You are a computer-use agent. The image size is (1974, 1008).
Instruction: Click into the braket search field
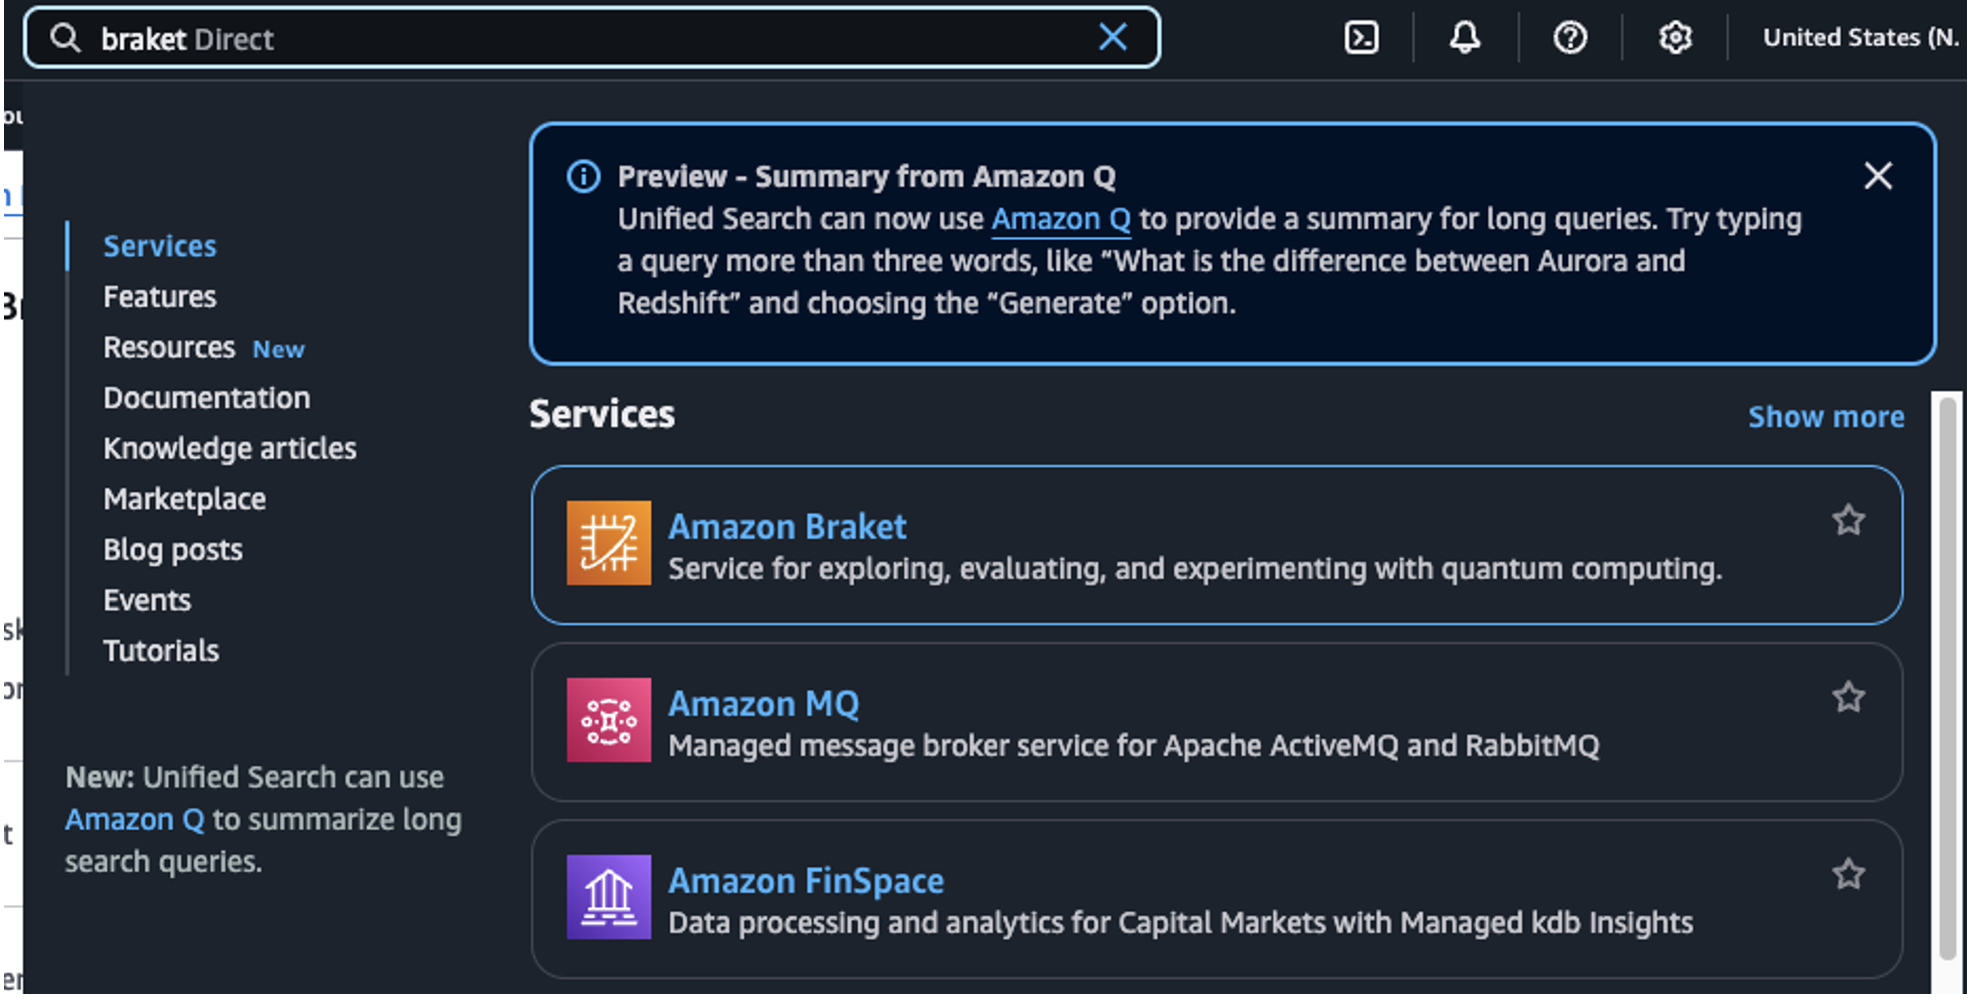pyautogui.click(x=590, y=38)
